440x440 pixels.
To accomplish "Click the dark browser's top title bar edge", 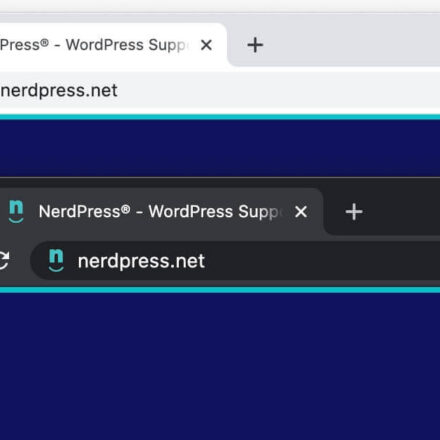I will (220, 182).
